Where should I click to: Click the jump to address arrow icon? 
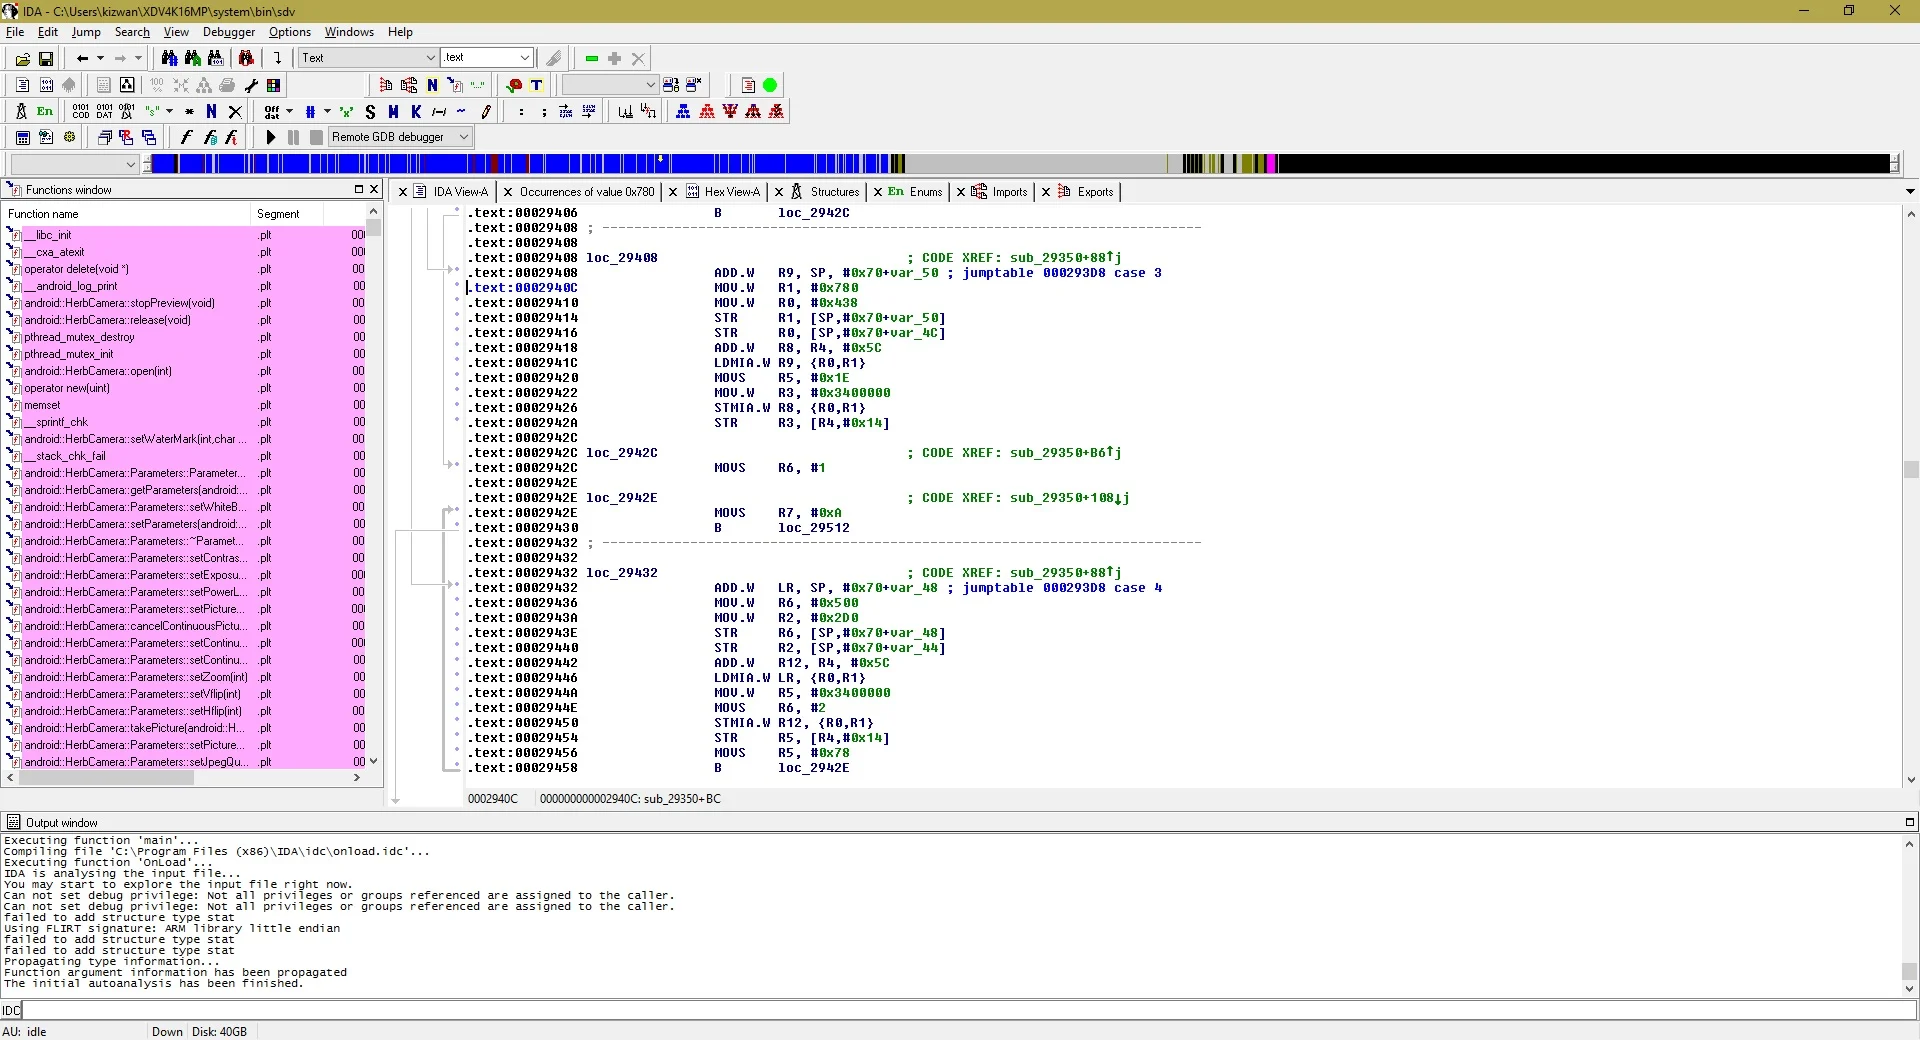(278, 58)
